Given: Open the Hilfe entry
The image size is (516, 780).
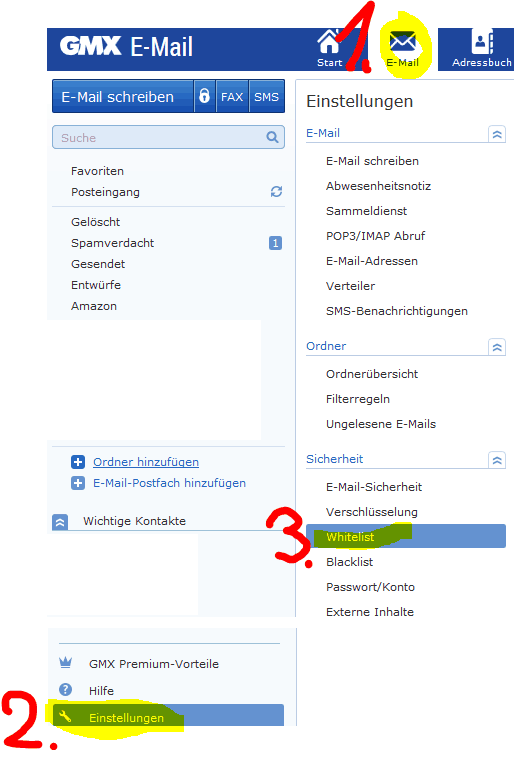Looking at the screenshot, I should 101,691.
